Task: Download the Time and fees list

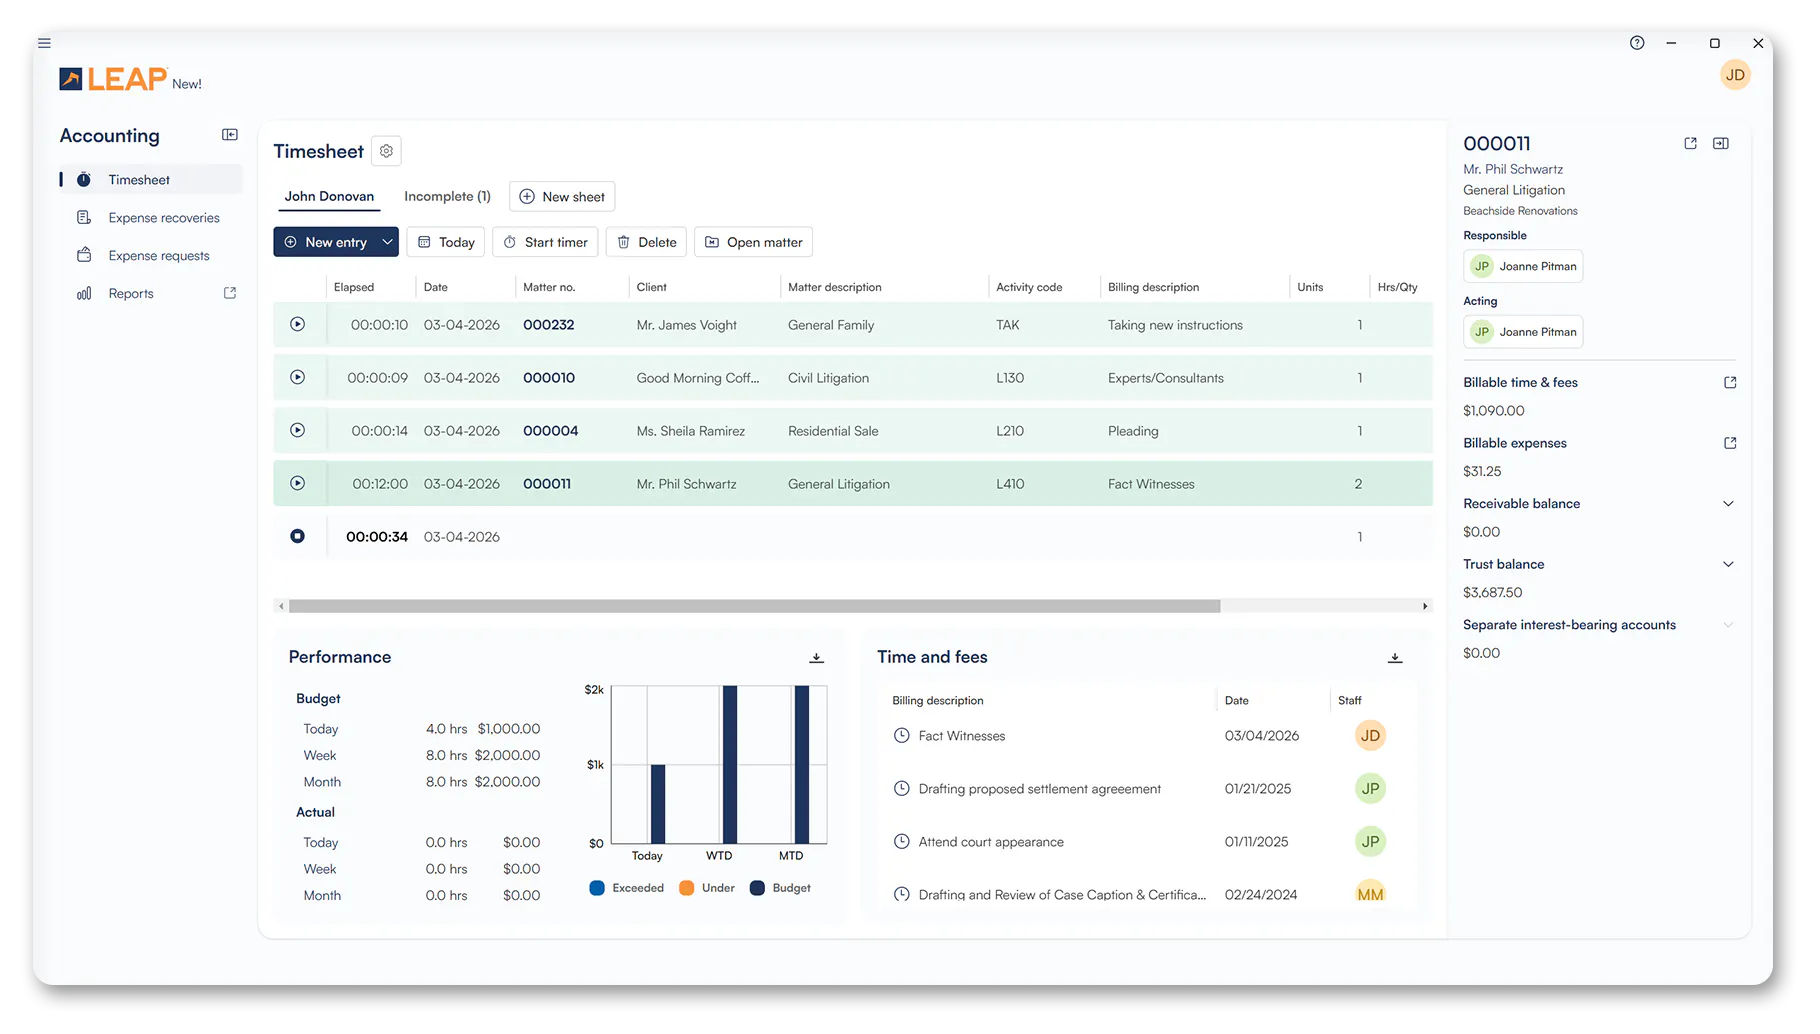Action: (x=1395, y=658)
